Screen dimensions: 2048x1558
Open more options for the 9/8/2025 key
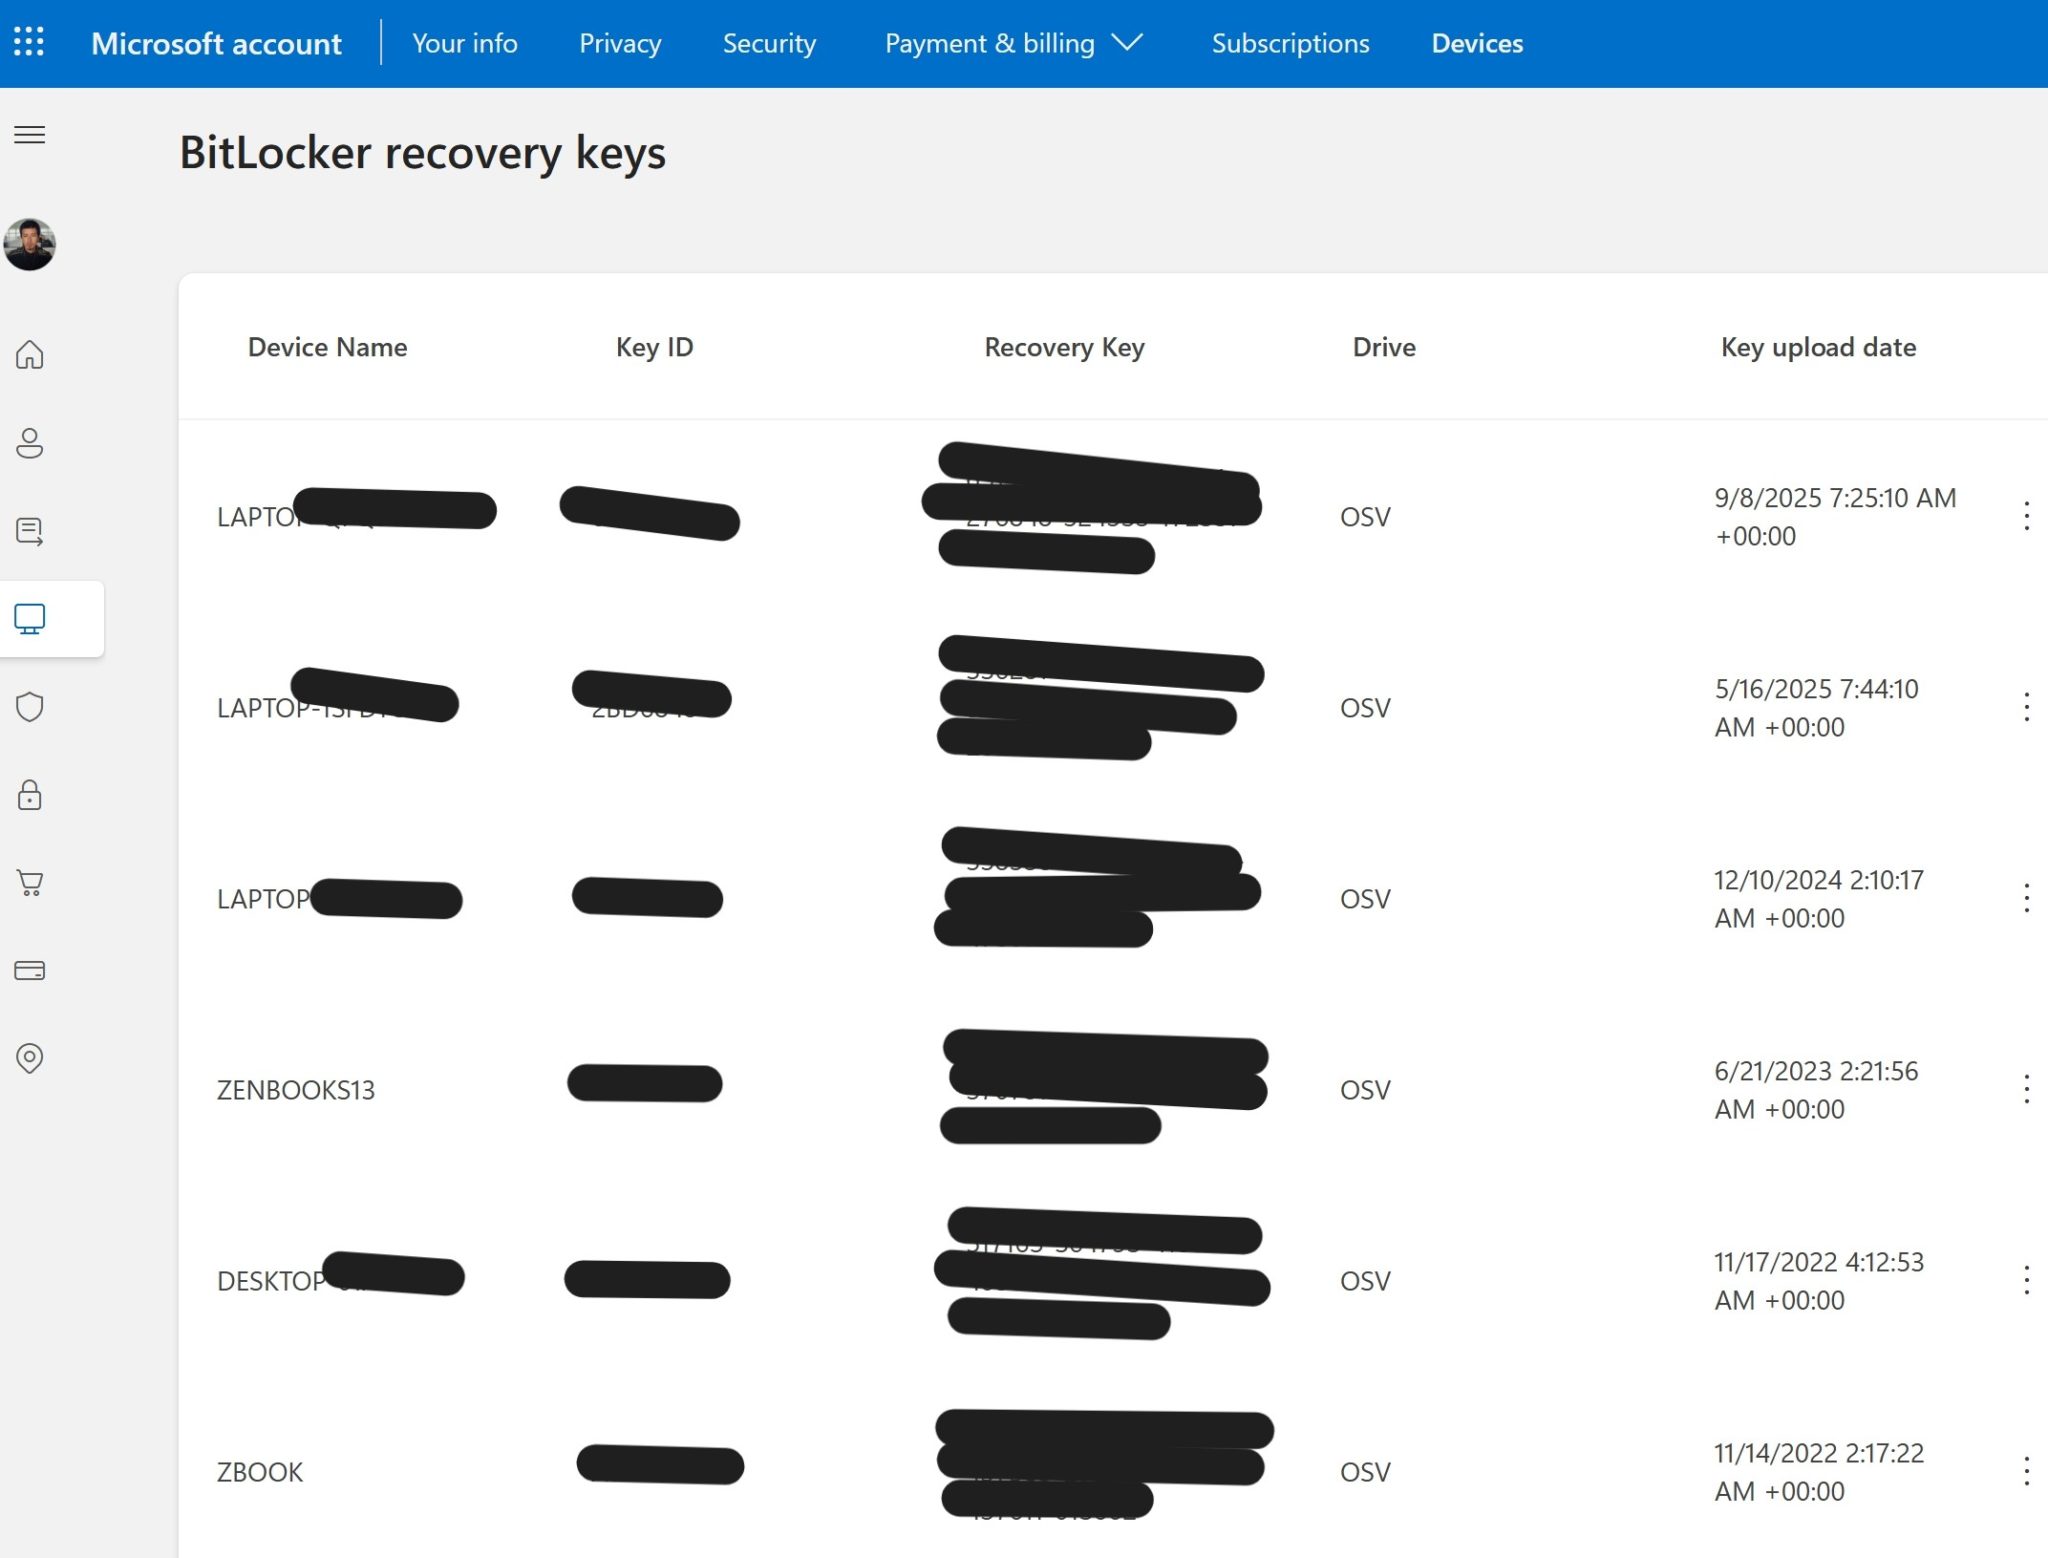[x=2026, y=516]
